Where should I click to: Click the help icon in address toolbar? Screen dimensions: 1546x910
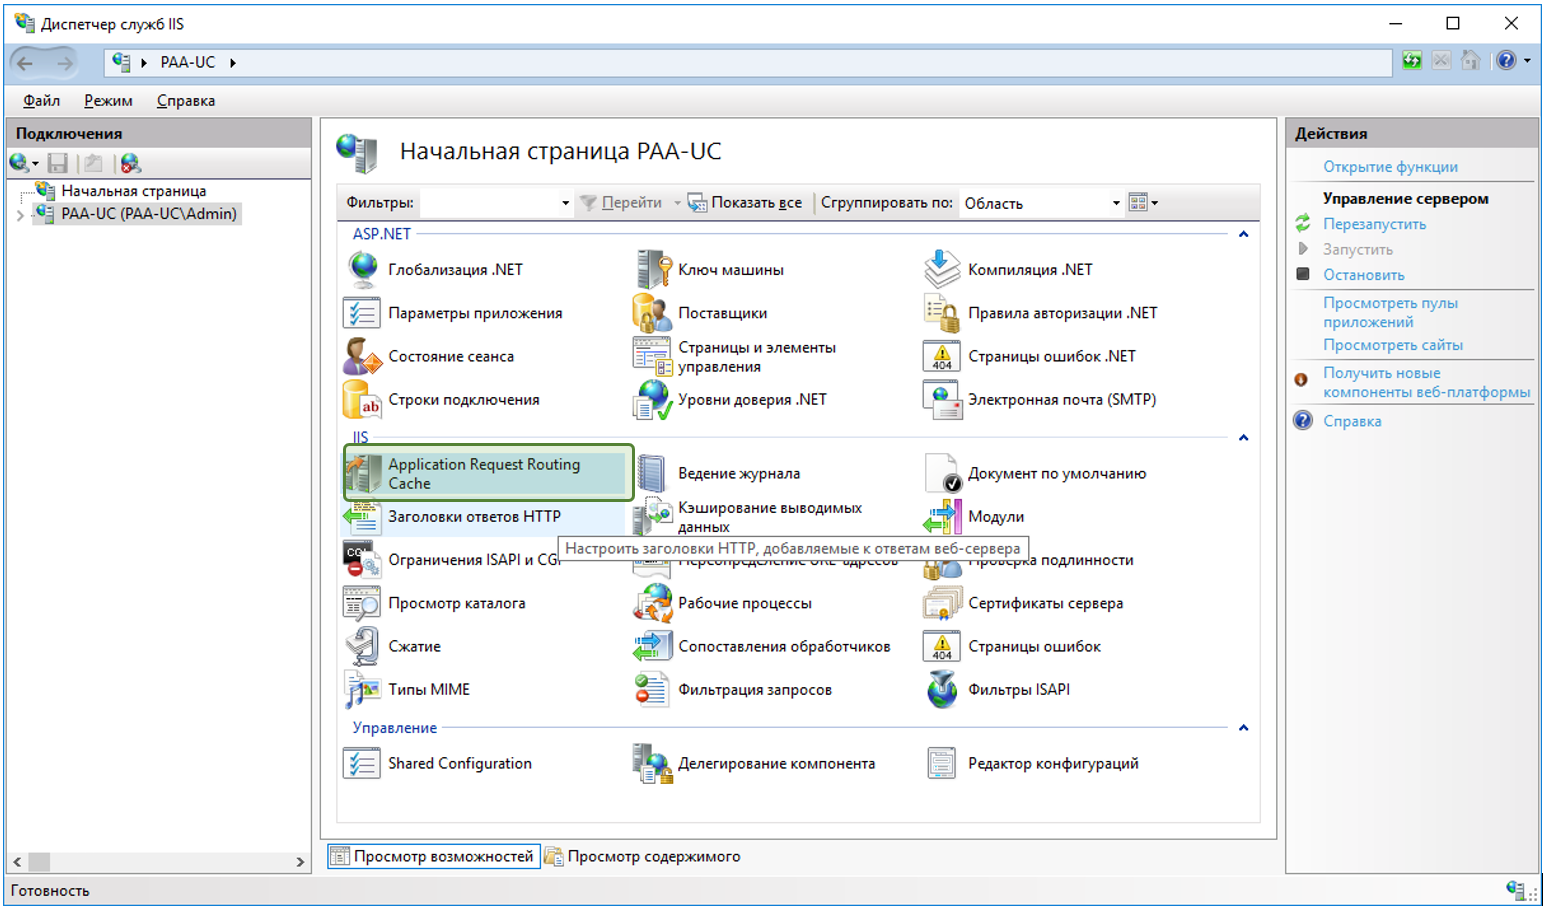coord(1506,61)
